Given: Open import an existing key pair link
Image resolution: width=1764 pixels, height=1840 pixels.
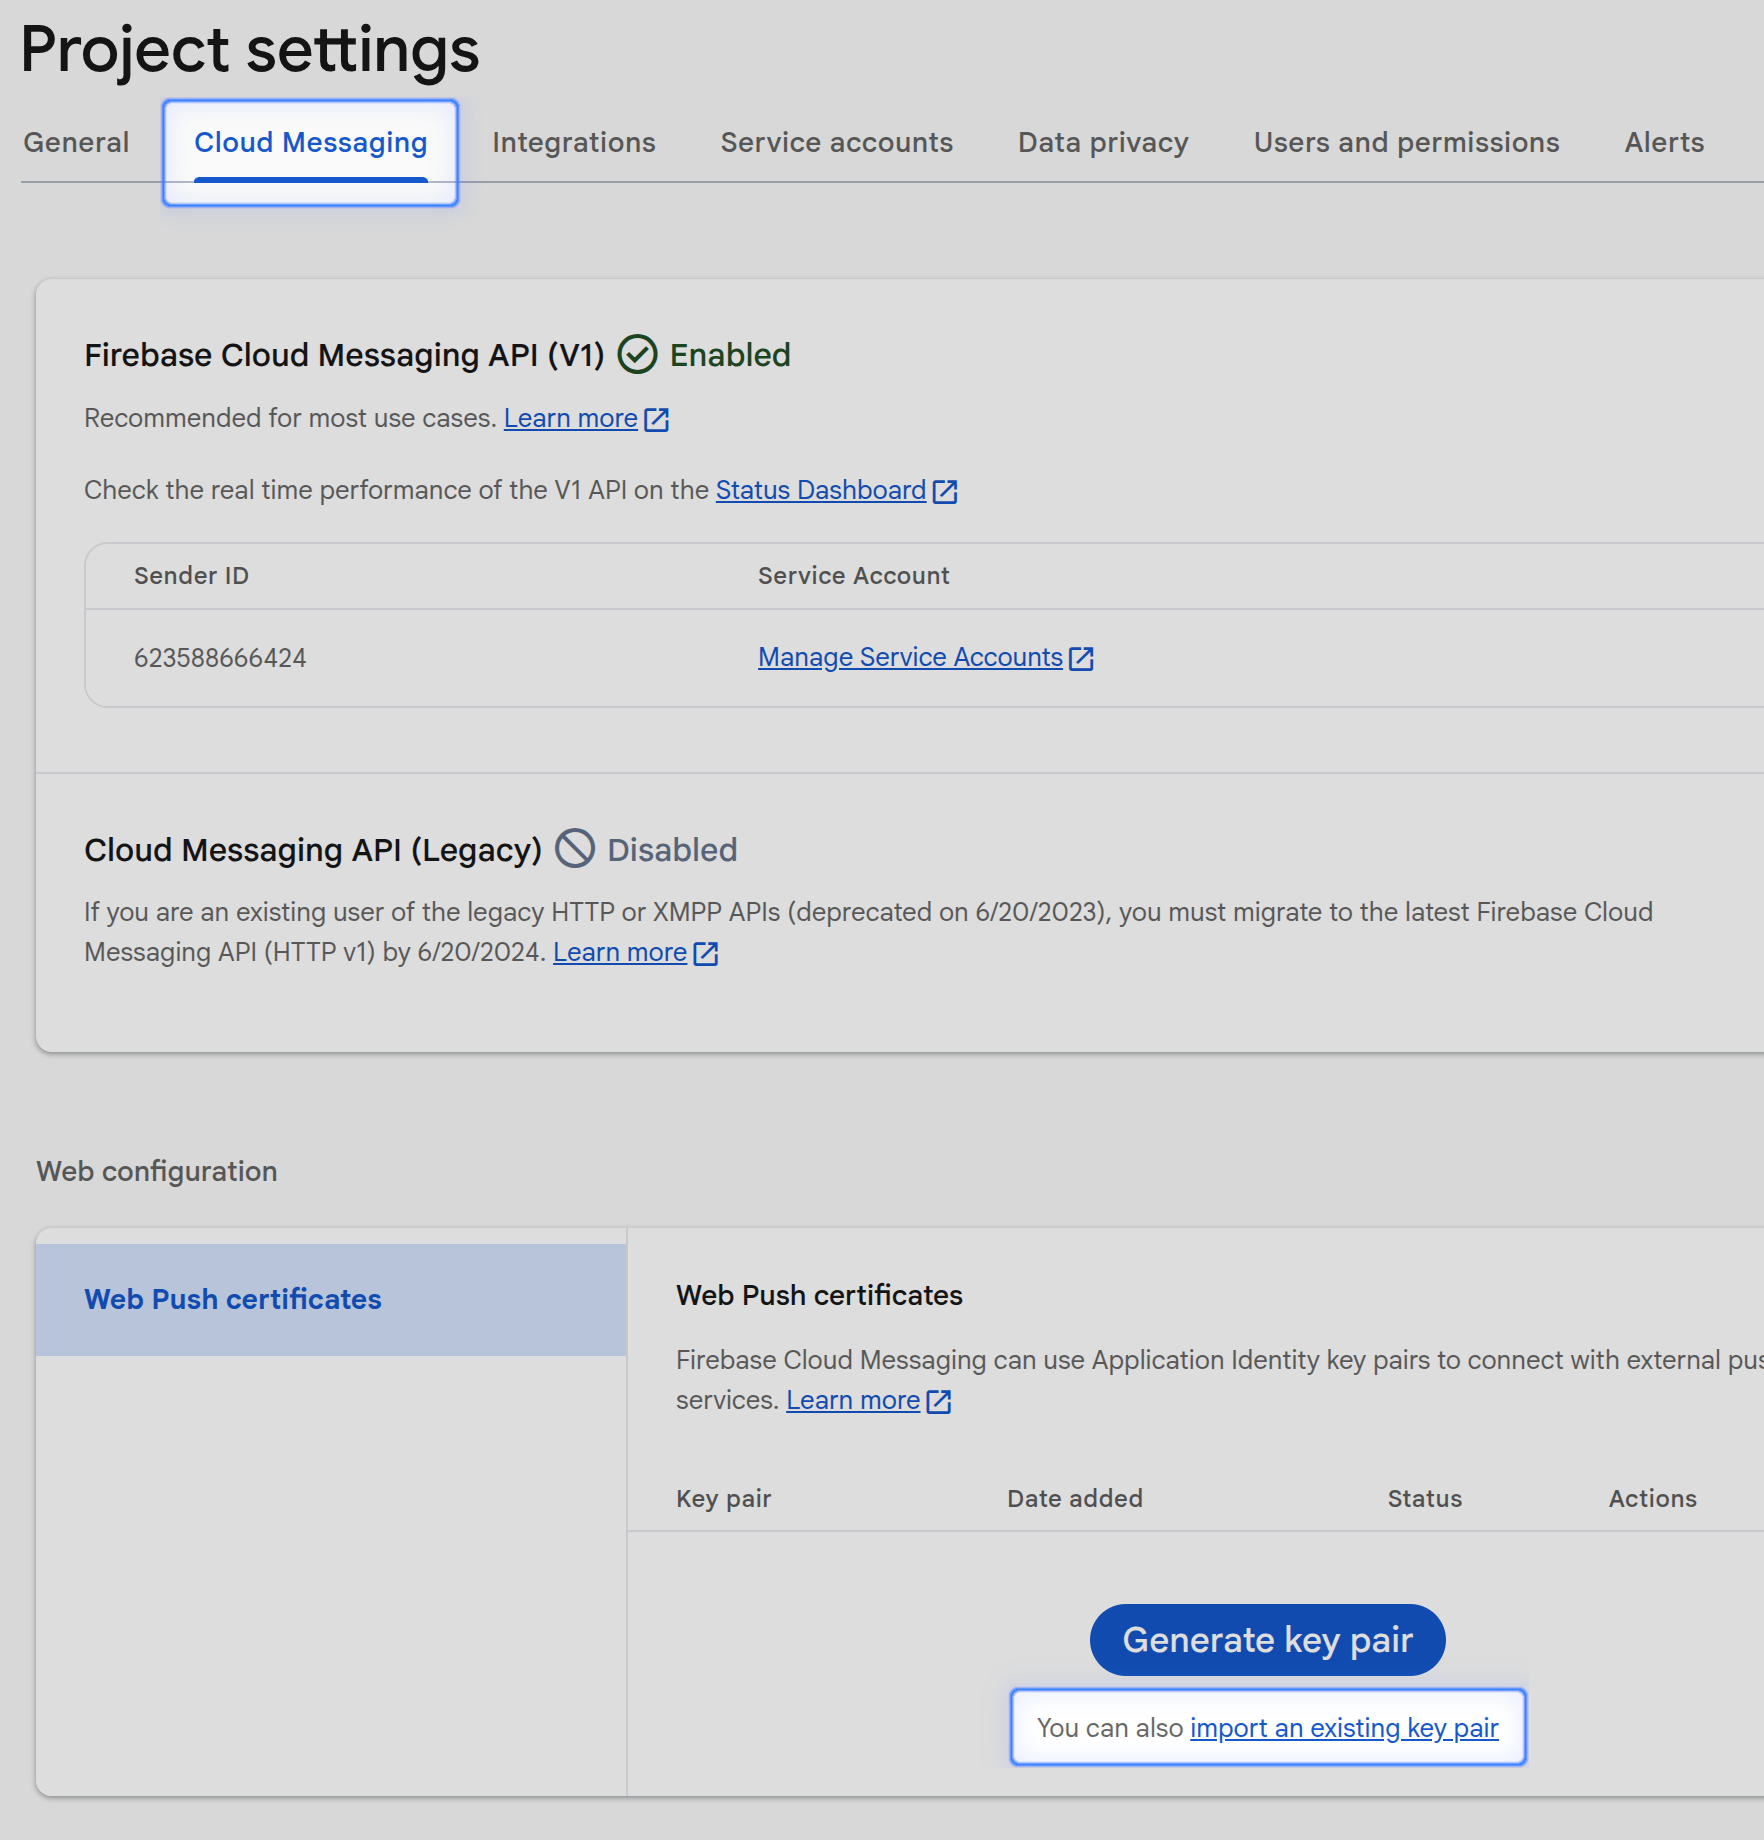Looking at the screenshot, I should pos(1344,1728).
